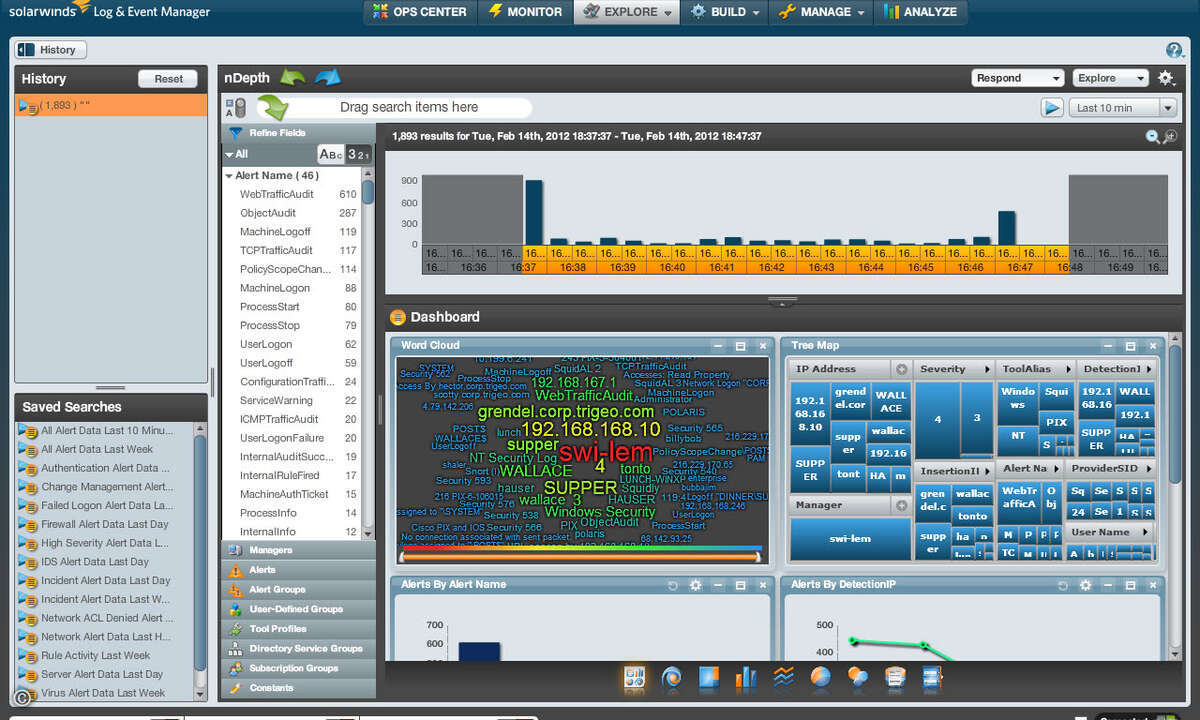Expand the User Name arrow in Tree Map
Viewport: 1200px width, 720px height.
[1145, 533]
